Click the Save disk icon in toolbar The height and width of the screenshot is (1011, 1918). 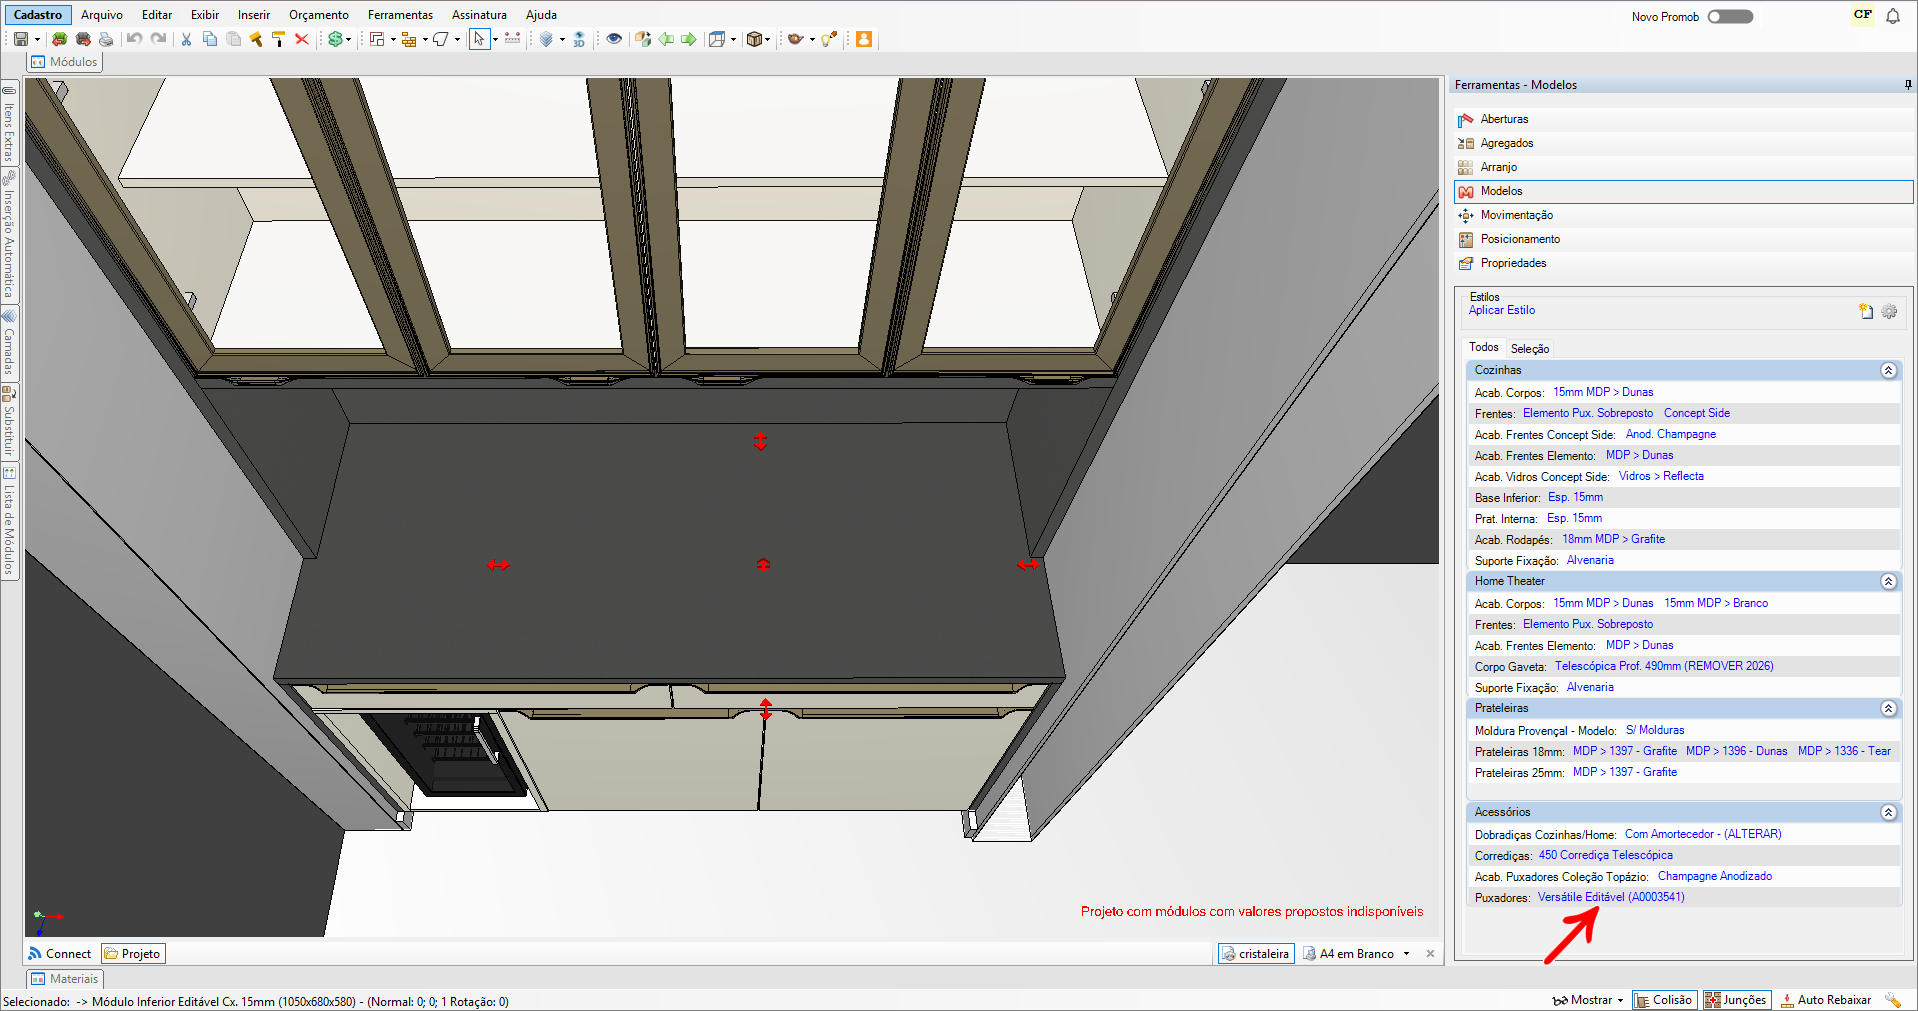point(20,39)
